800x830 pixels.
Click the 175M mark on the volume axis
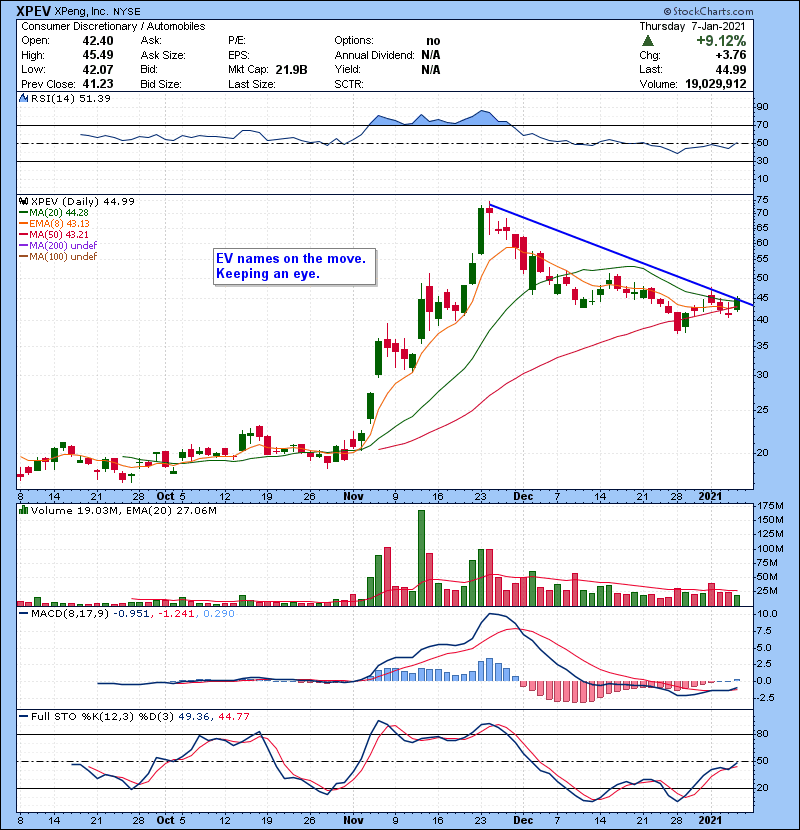(x=770, y=506)
